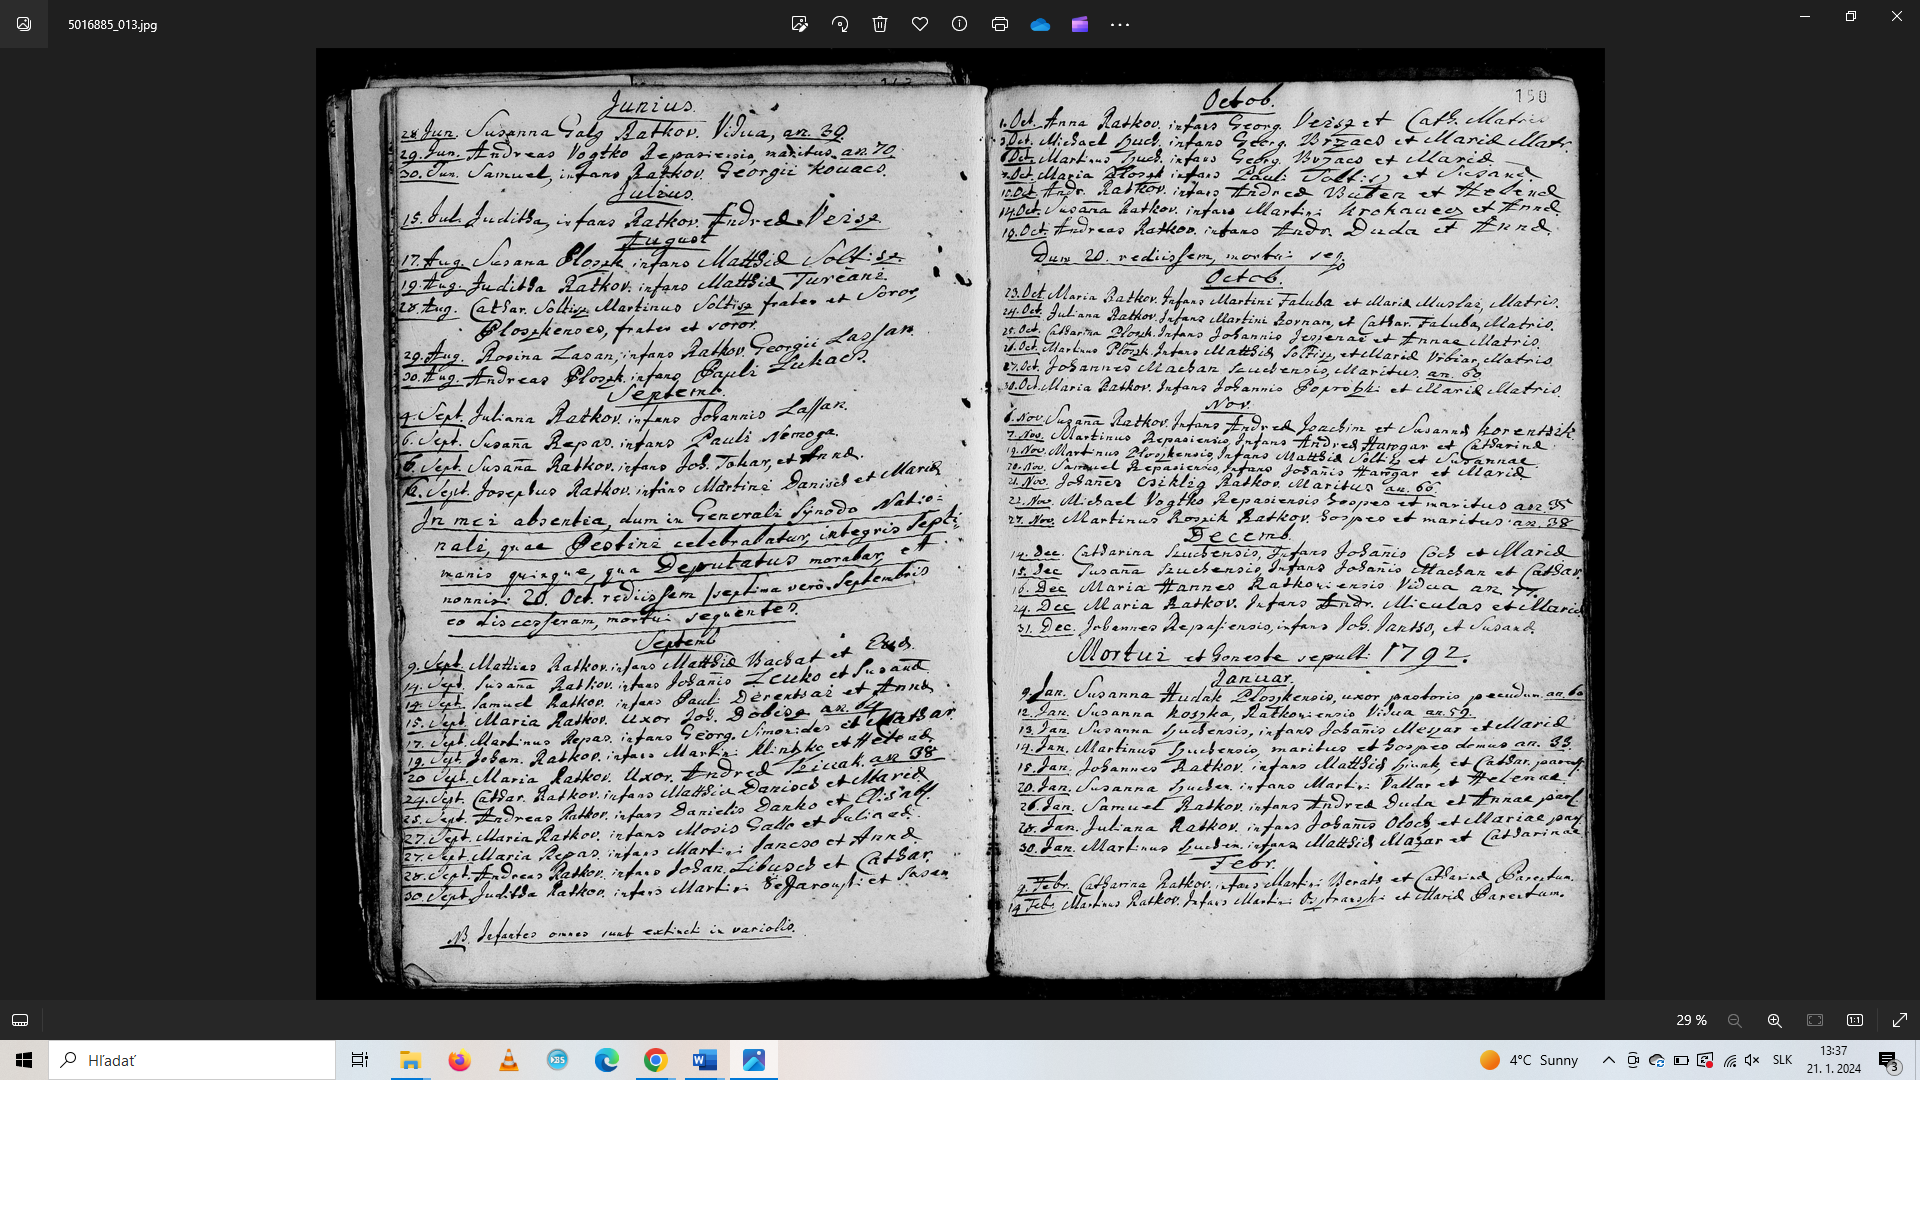Click the Print icon
Image resolution: width=1920 pixels, height=1231 pixels.
click(1000, 24)
